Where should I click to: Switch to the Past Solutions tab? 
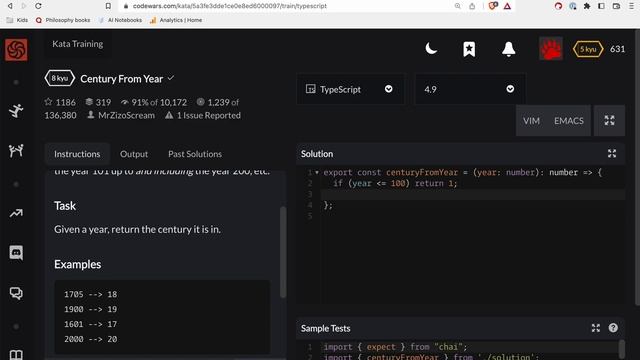(x=195, y=154)
